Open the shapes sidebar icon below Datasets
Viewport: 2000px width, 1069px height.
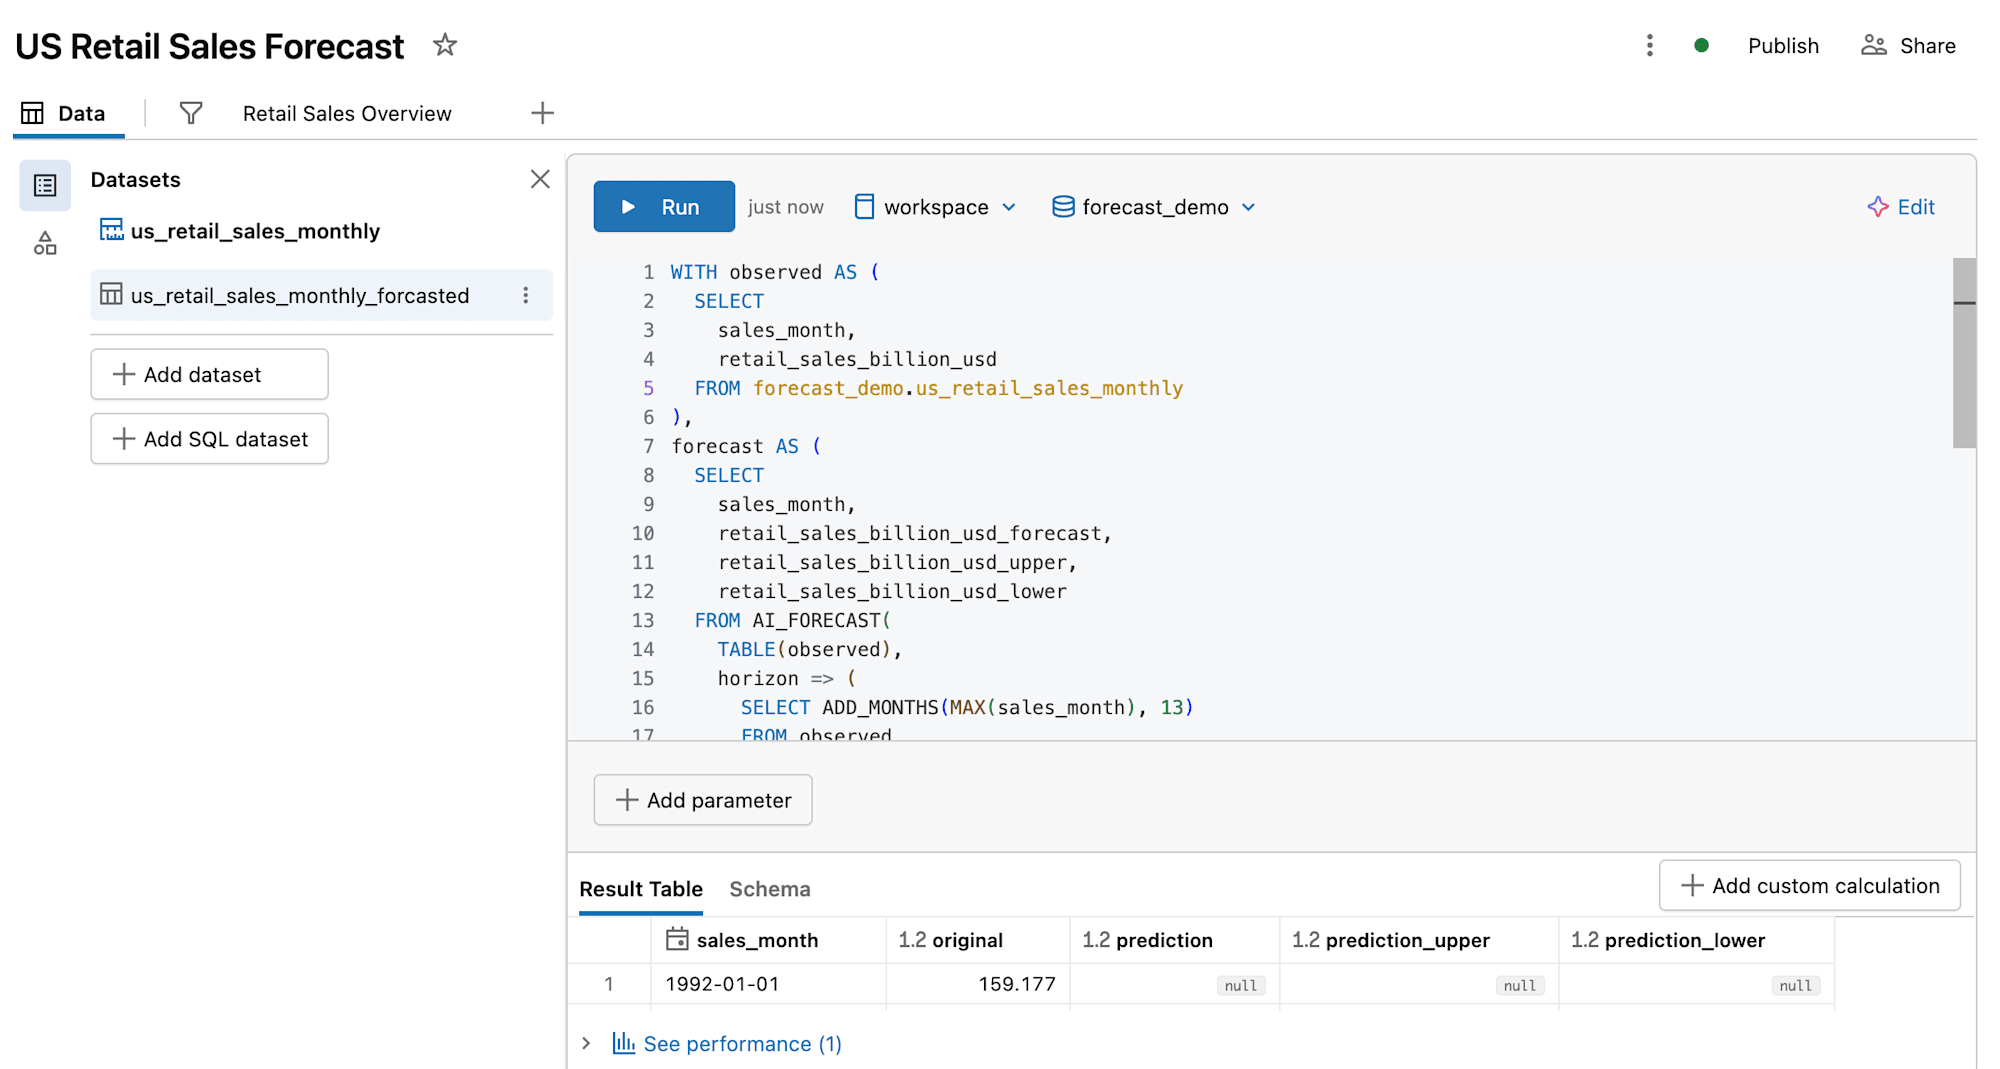tap(45, 243)
